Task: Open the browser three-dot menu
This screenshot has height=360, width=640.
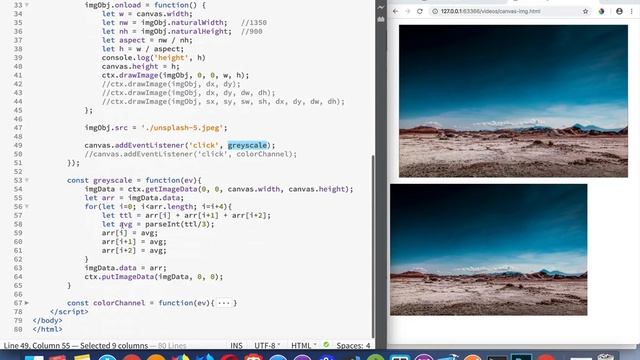Action: pyautogui.click(x=631, y=11)
